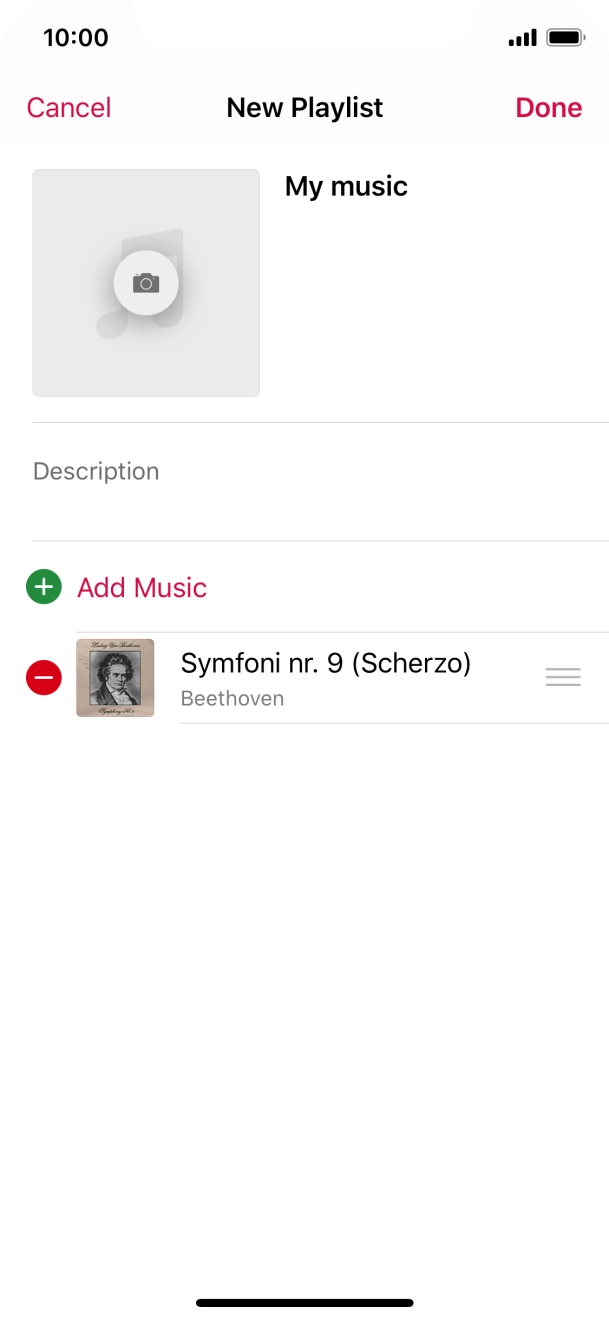The width and height of the screenshot is (609, 1320).
Task: Open the Beethoven album cover thumbnail
Action: tap(115, 678)
